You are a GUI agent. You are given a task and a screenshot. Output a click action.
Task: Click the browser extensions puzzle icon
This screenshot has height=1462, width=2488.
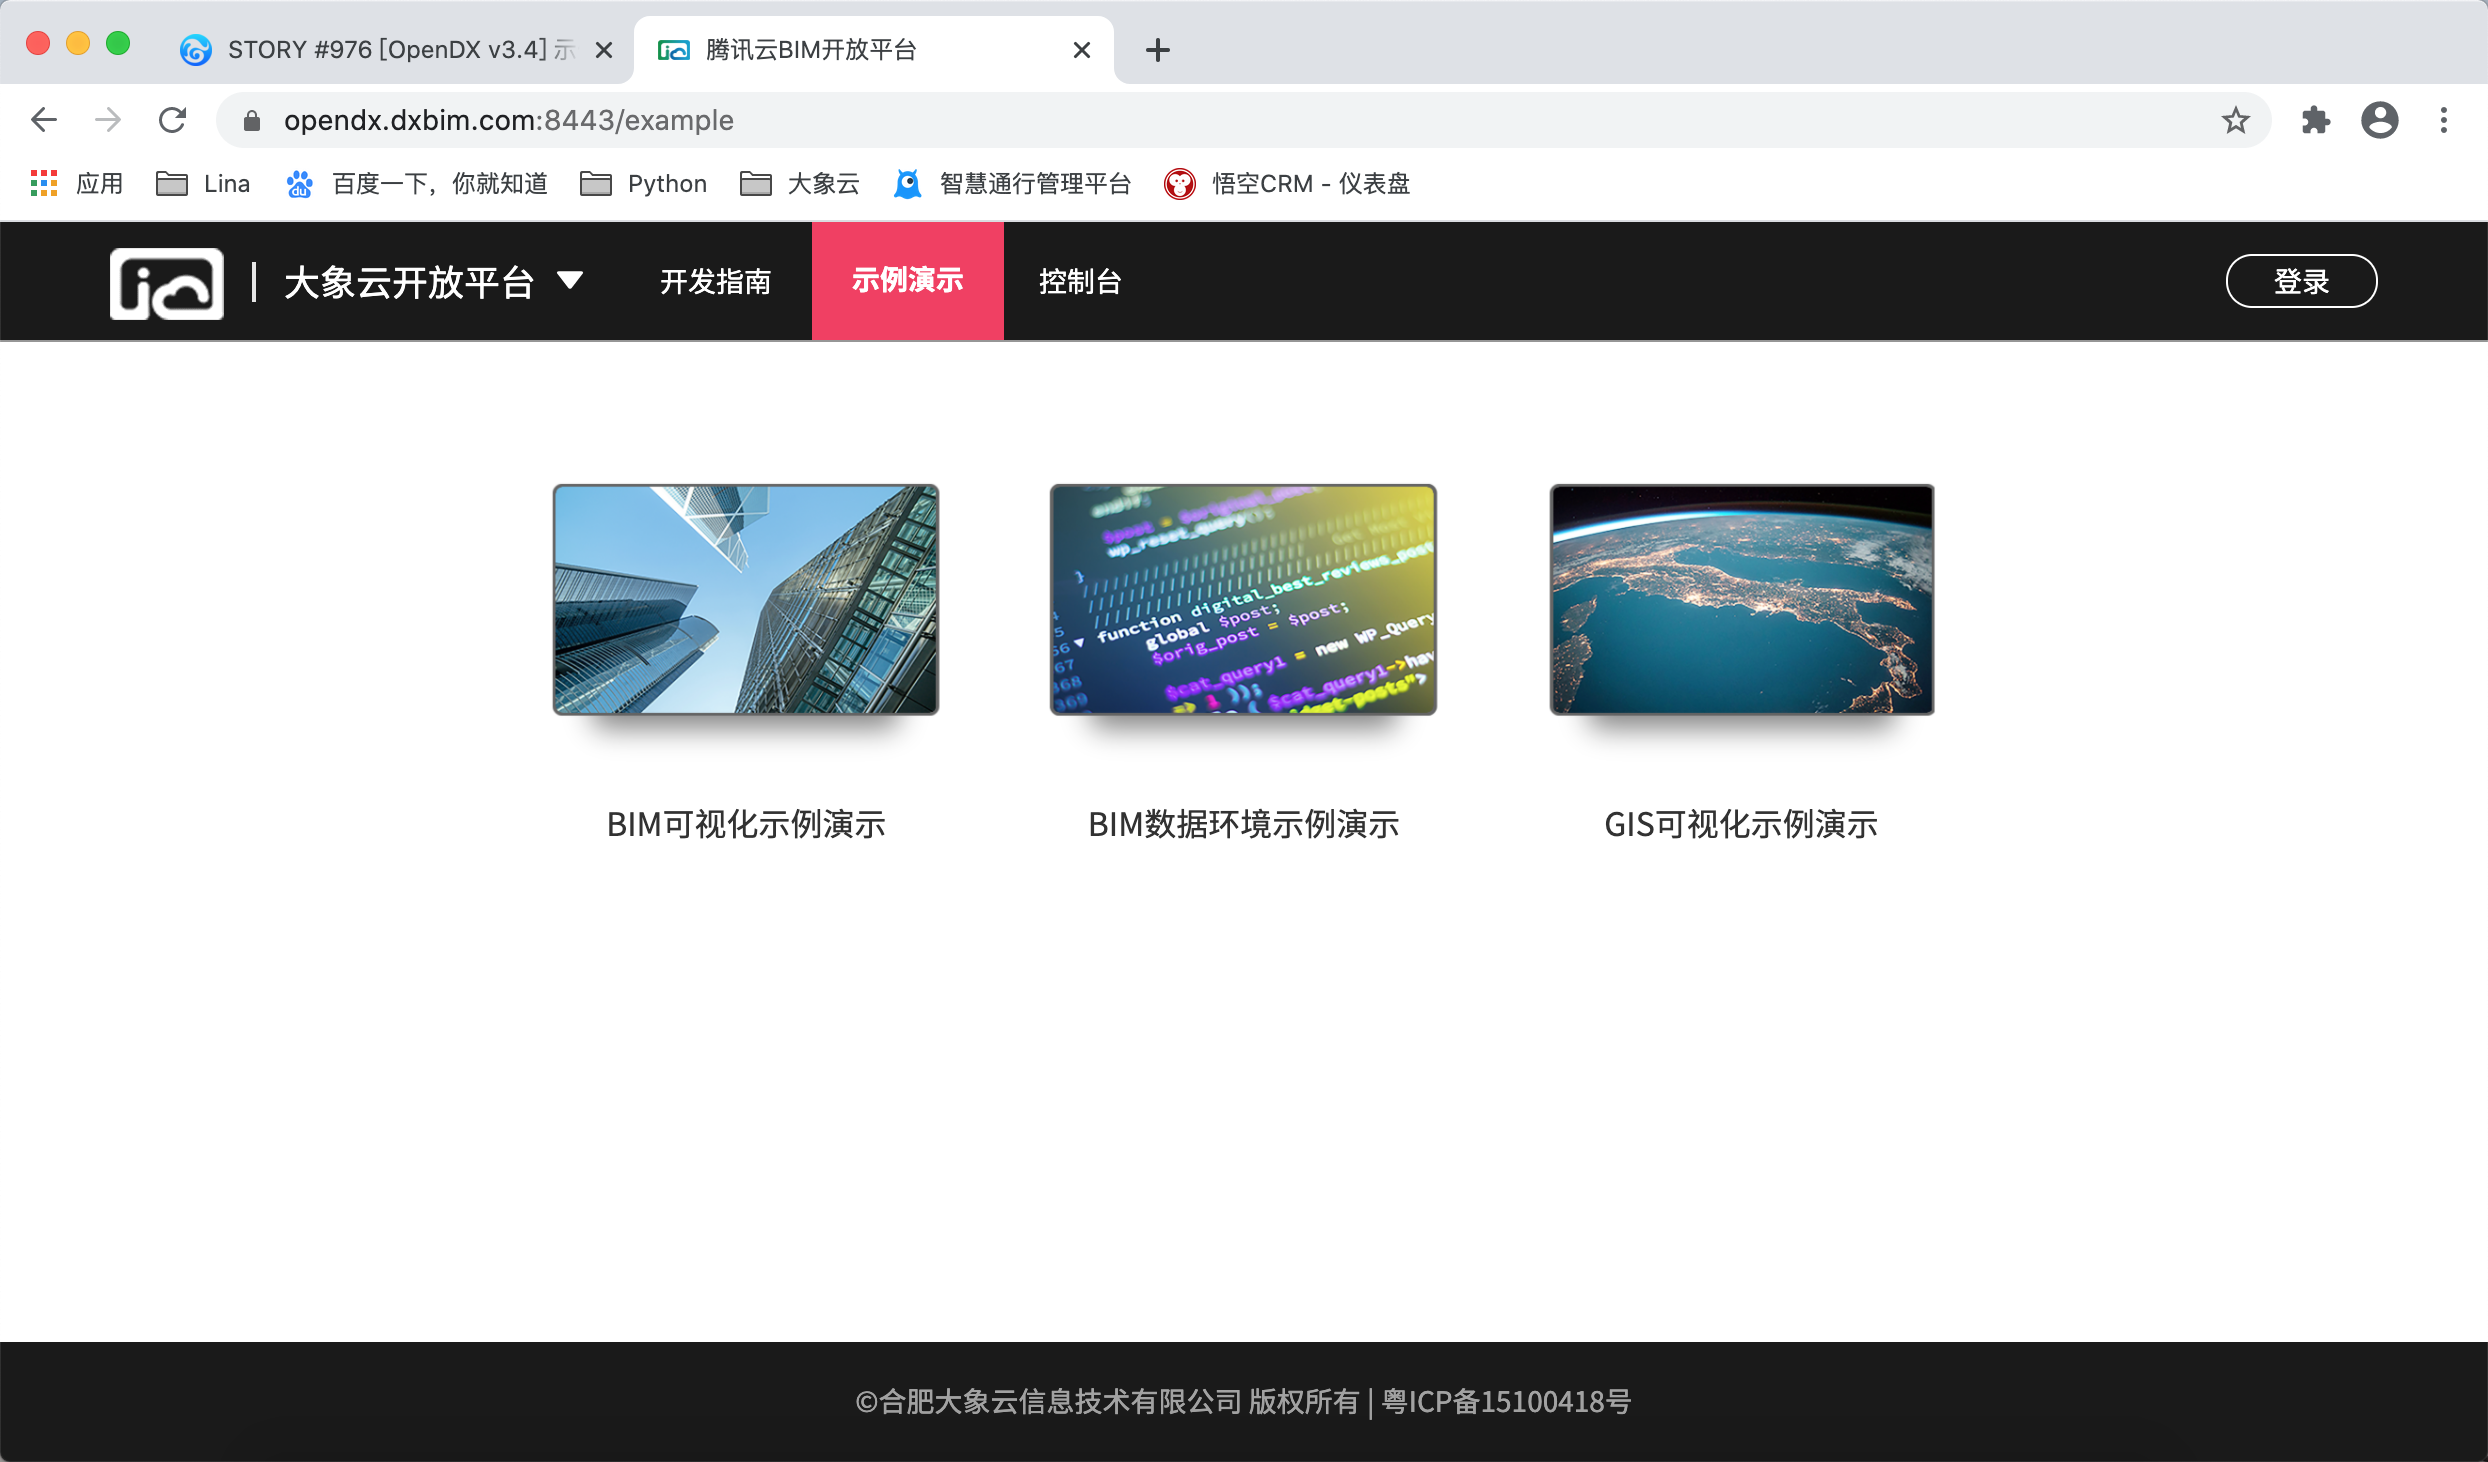2315,120
